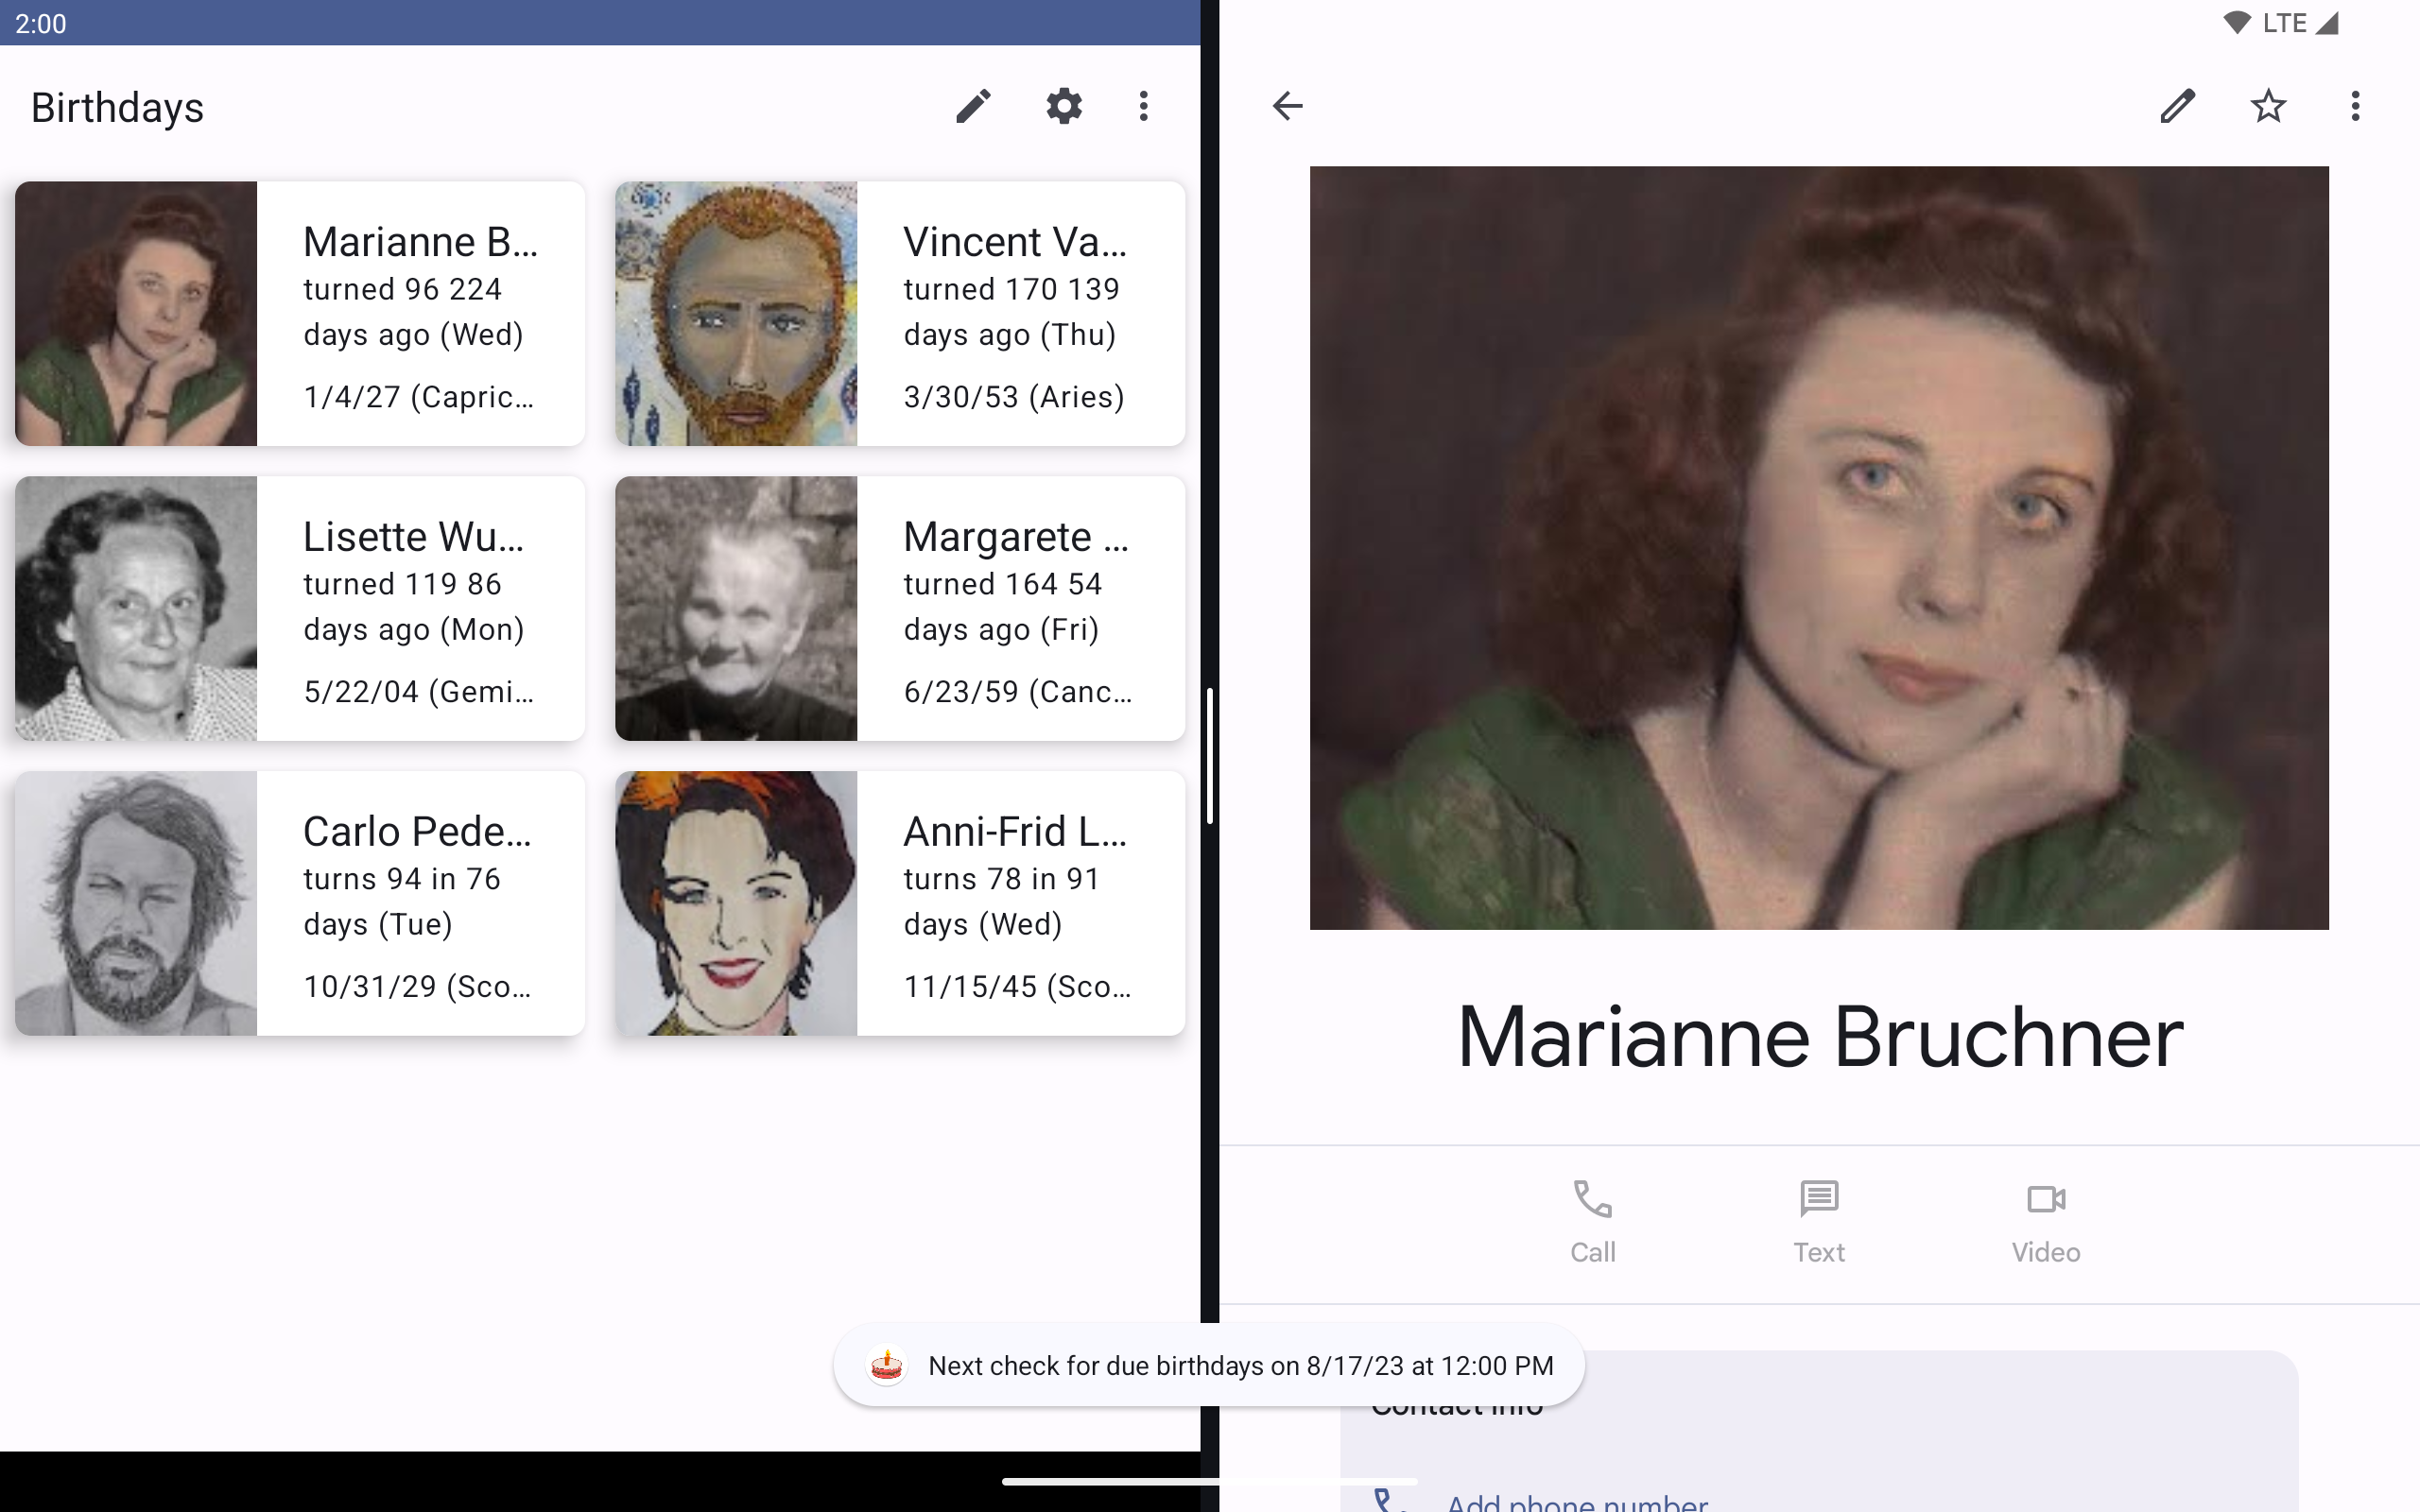The height and width of the screenshot is (1512, 2420).
Task: Tap Carlo Pede... portrait thumbnail
Action: click(136, 903)
